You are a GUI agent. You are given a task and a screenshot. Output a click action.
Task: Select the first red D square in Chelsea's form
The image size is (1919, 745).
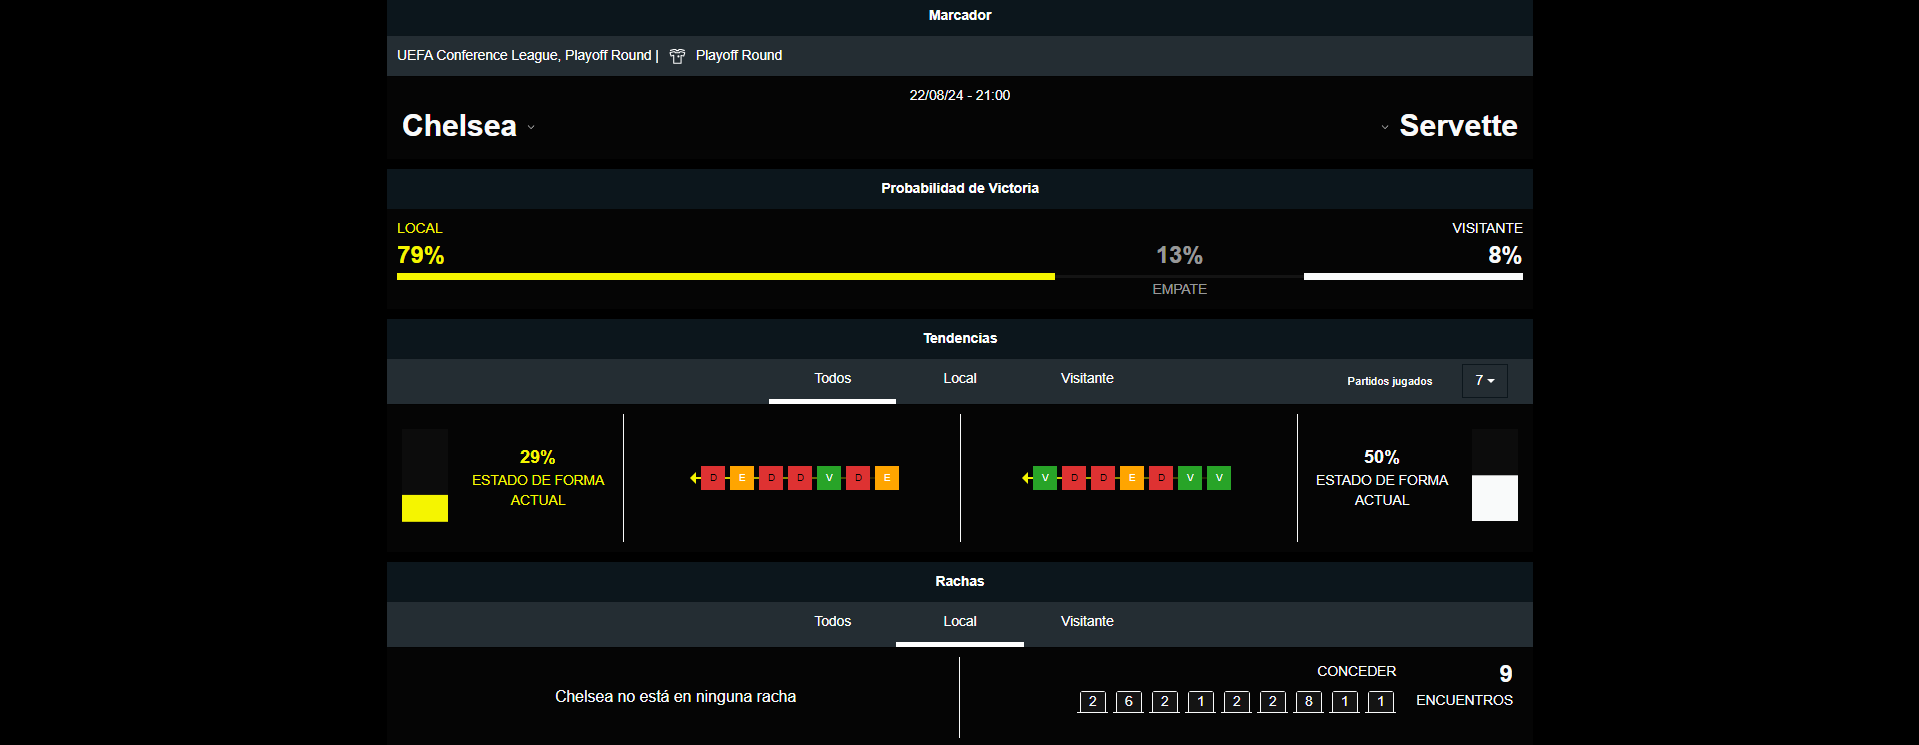[x=713, y=478]
